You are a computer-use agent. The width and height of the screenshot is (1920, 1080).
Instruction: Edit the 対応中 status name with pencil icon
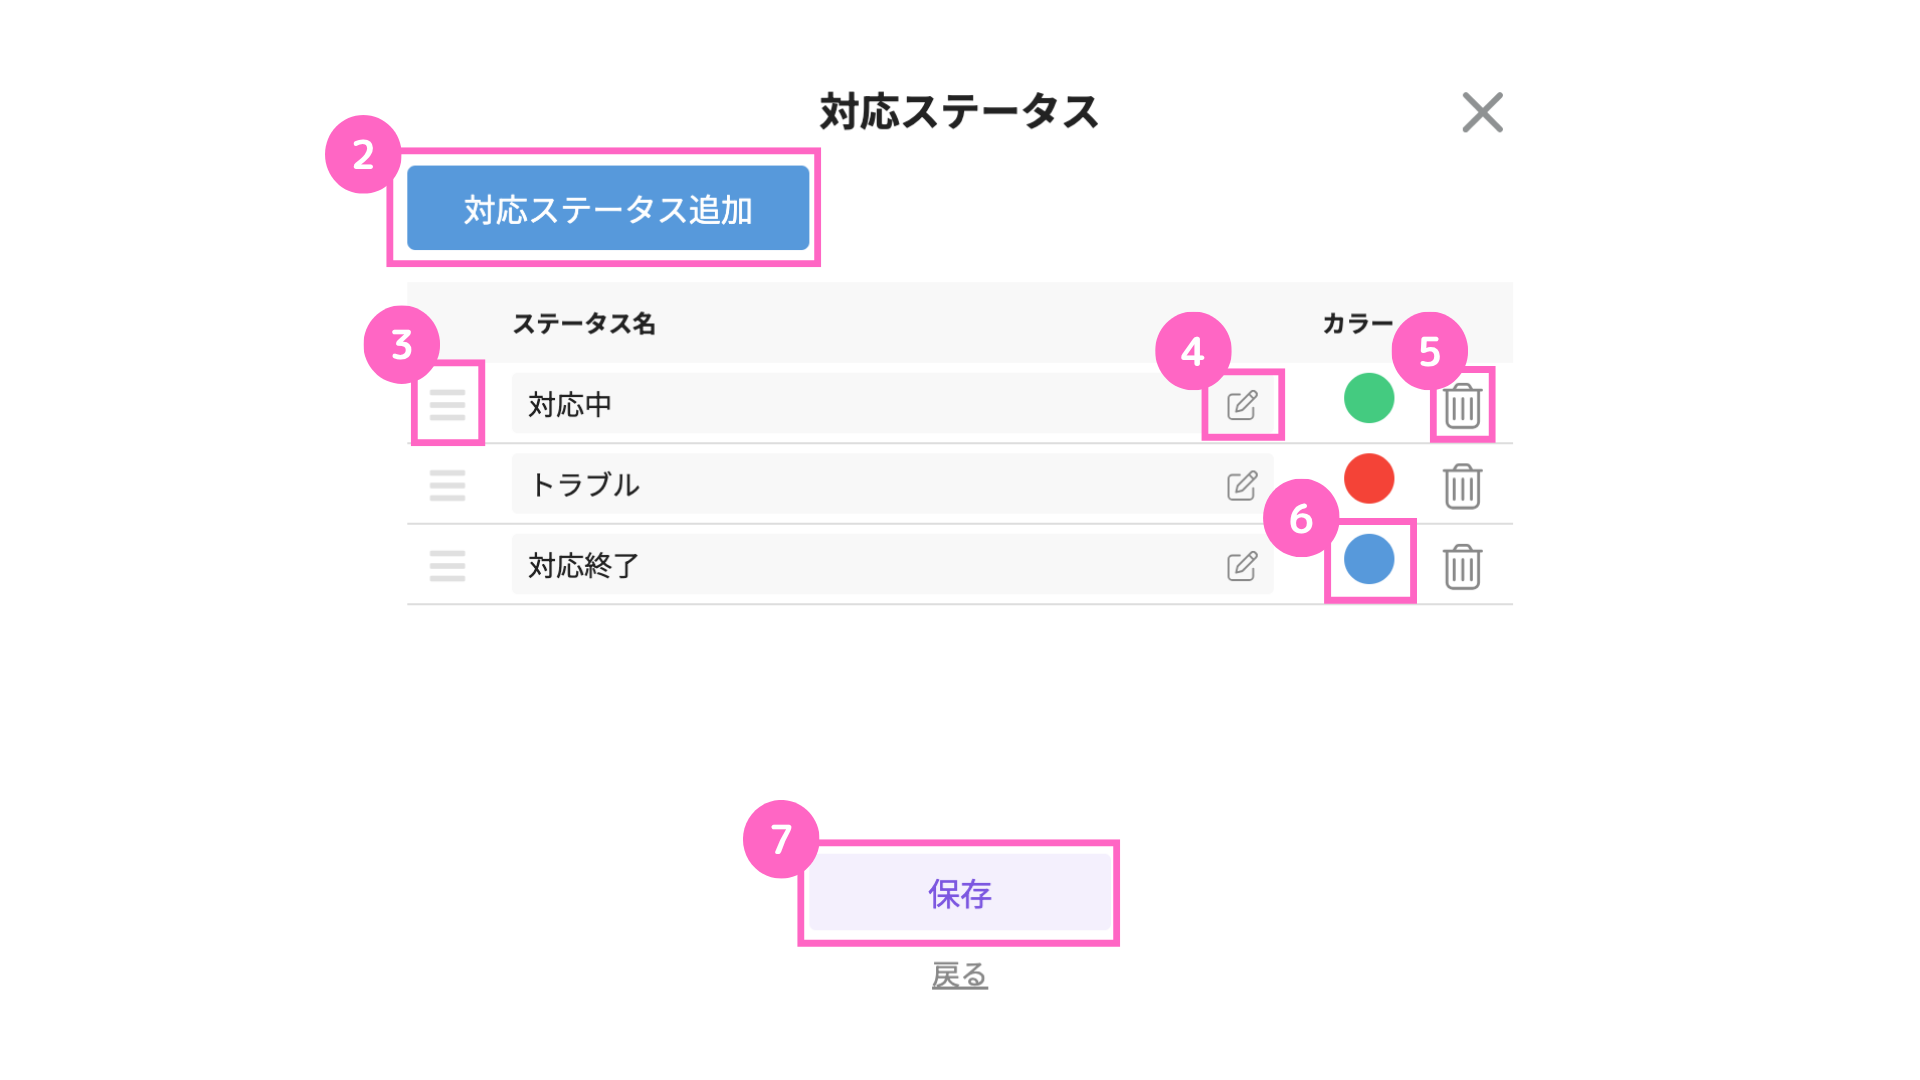(x=1242, y=405)
